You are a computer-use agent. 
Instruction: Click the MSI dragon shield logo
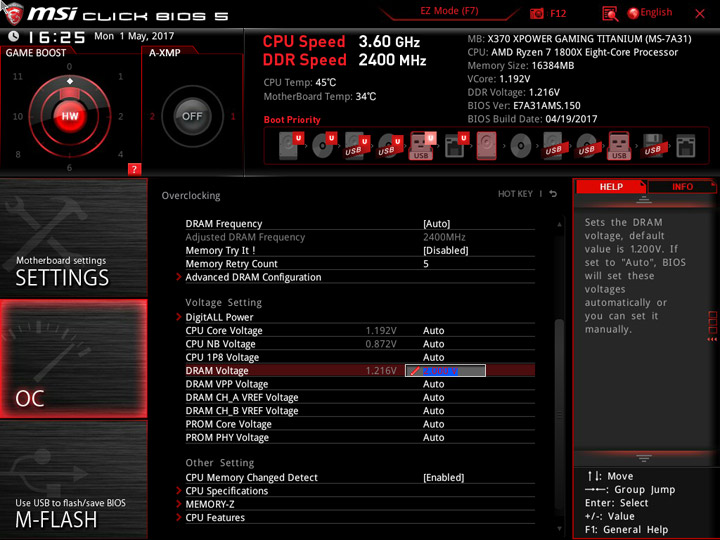tap(12, 14)
